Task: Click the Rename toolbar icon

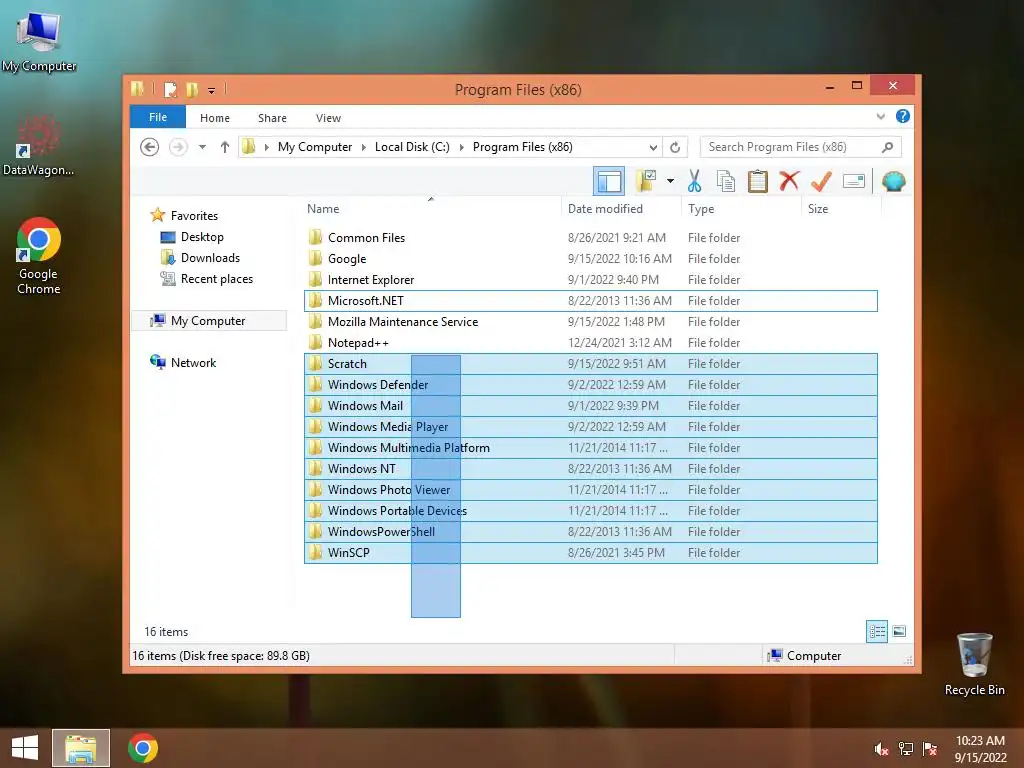Action: 854,181
